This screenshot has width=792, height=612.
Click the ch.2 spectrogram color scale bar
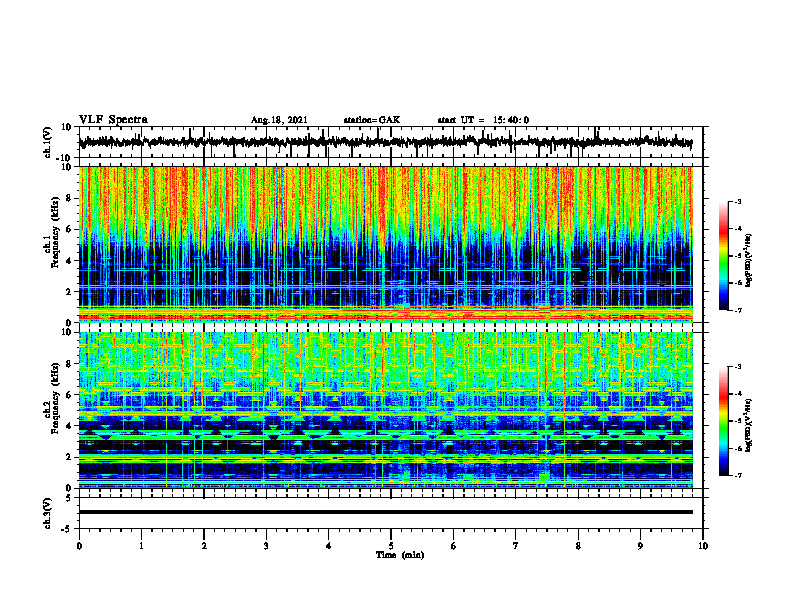tap(724, 421)
